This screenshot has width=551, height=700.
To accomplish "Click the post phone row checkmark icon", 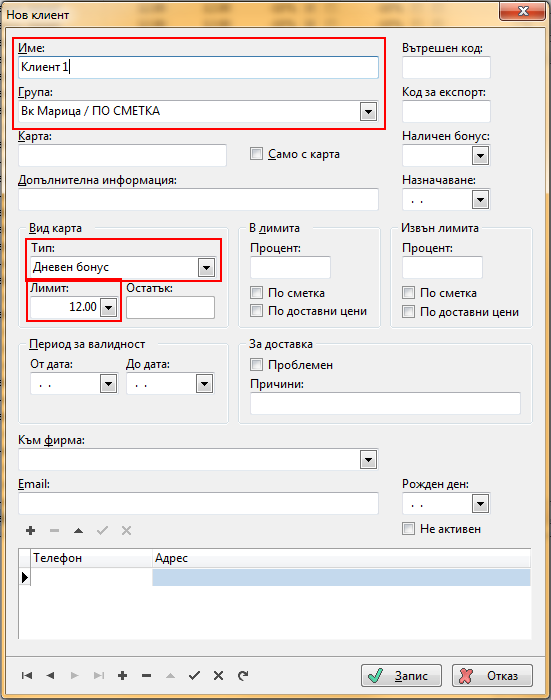I will click(102, 530).
